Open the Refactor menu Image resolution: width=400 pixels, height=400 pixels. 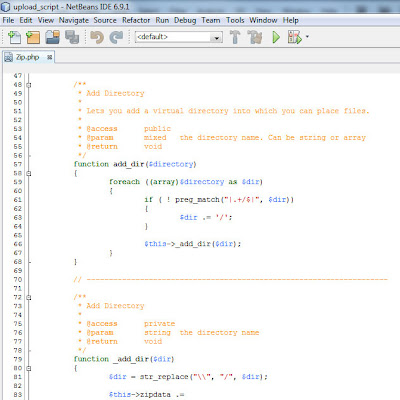click(x=136, y=20)
